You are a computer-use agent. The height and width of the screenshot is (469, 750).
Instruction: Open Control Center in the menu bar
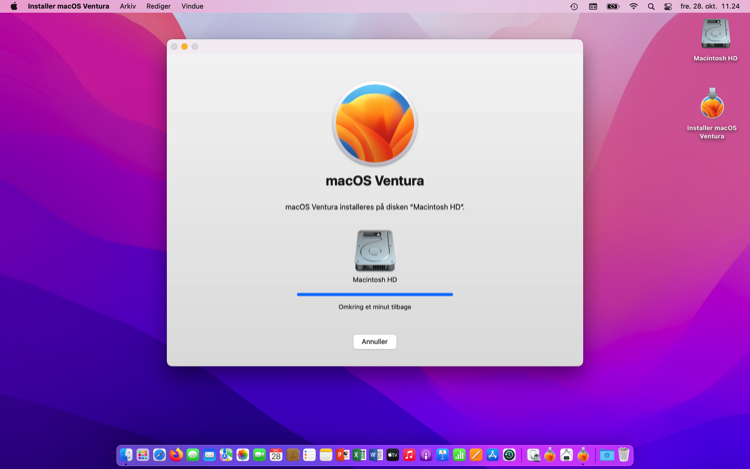pyautogui.click(x=668, y=6)
